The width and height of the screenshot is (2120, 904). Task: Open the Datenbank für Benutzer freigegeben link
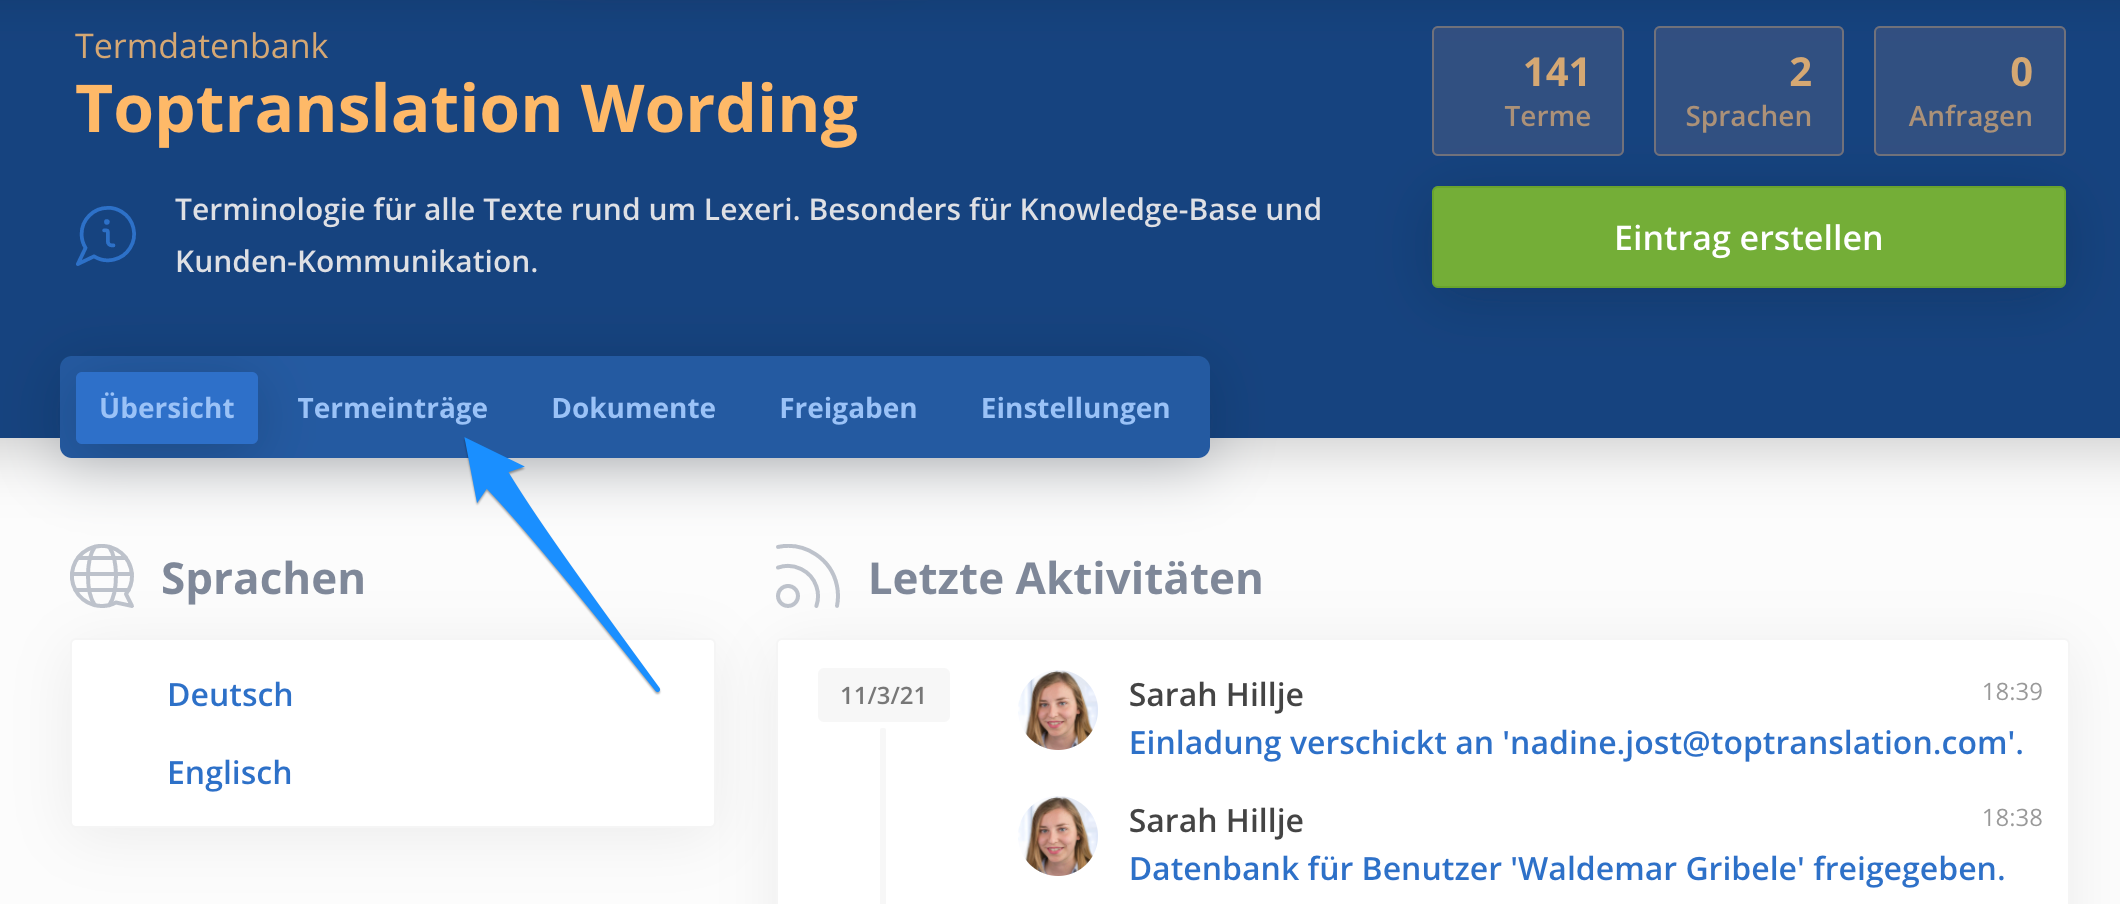pyautogui.click(x=1567, y=869)
